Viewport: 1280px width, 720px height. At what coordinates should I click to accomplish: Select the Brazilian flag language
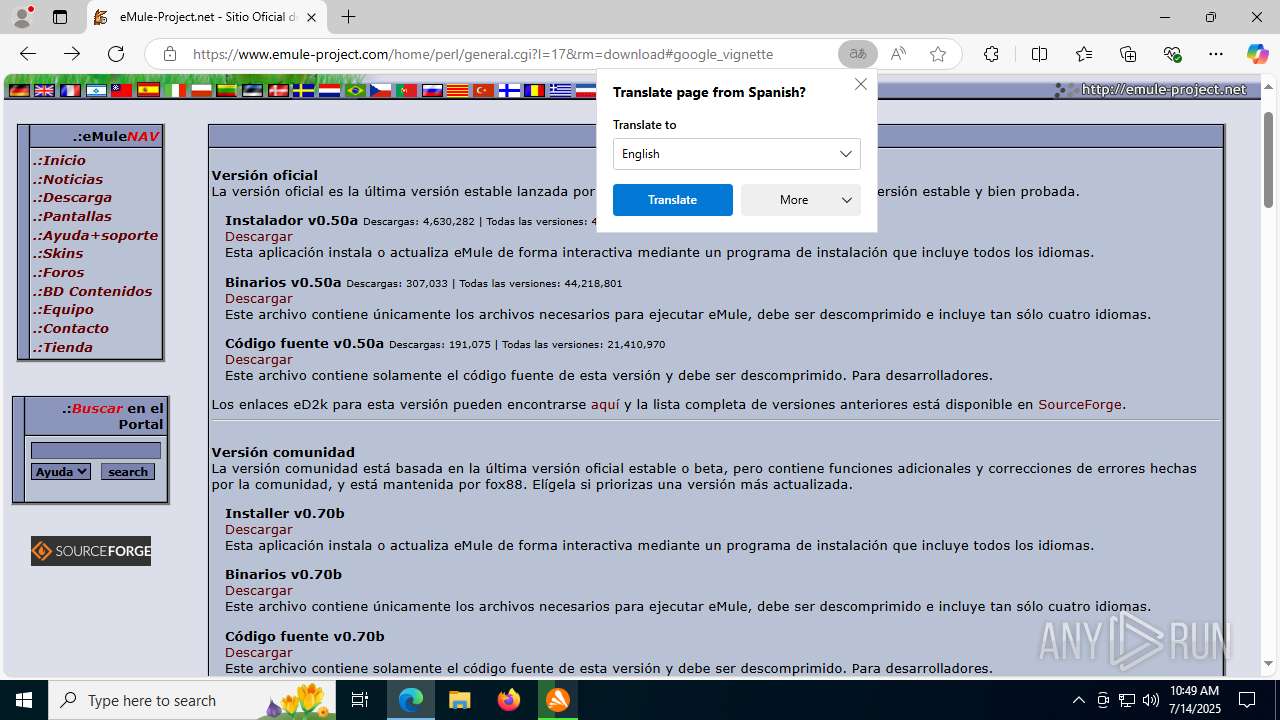point(356,90)
